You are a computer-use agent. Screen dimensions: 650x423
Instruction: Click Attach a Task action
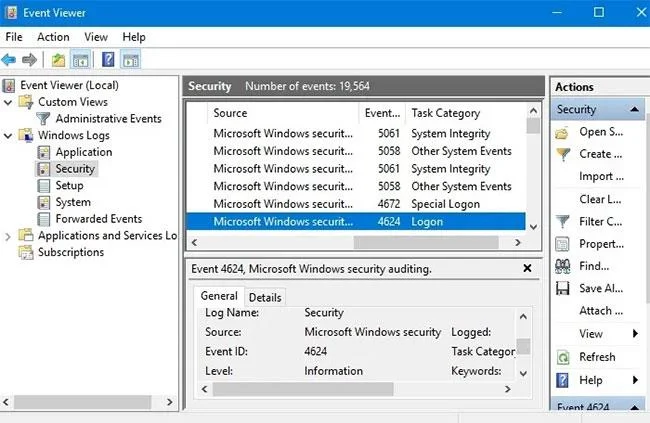click(601, 311)
